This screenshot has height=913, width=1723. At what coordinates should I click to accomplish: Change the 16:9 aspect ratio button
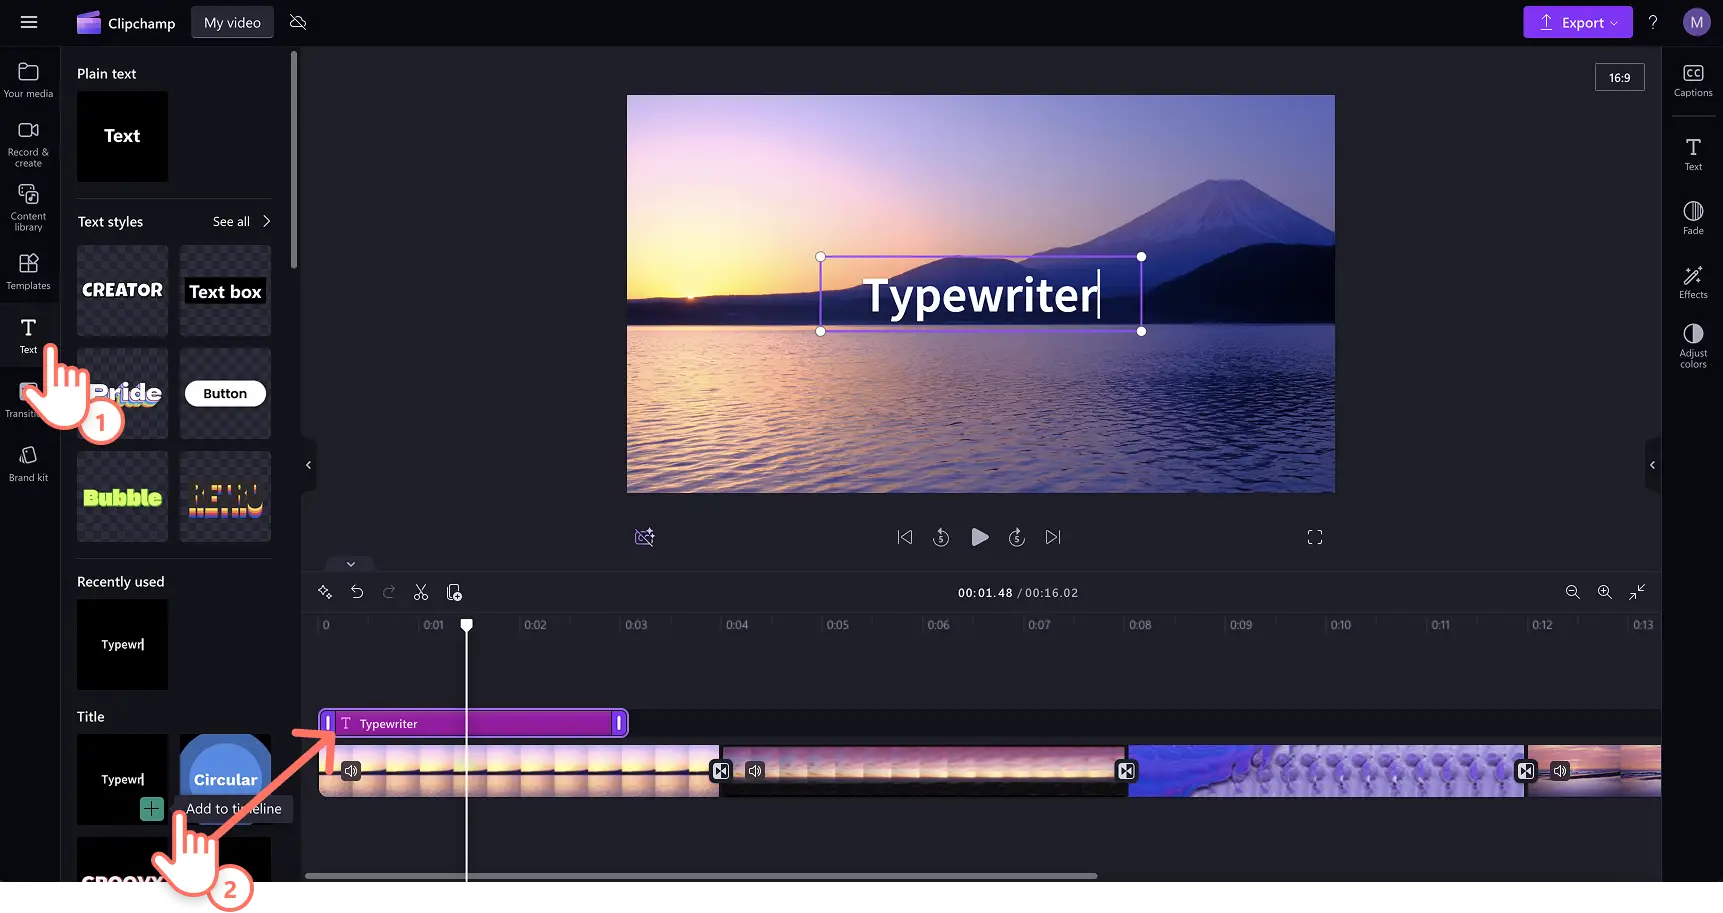point(1619,78)
